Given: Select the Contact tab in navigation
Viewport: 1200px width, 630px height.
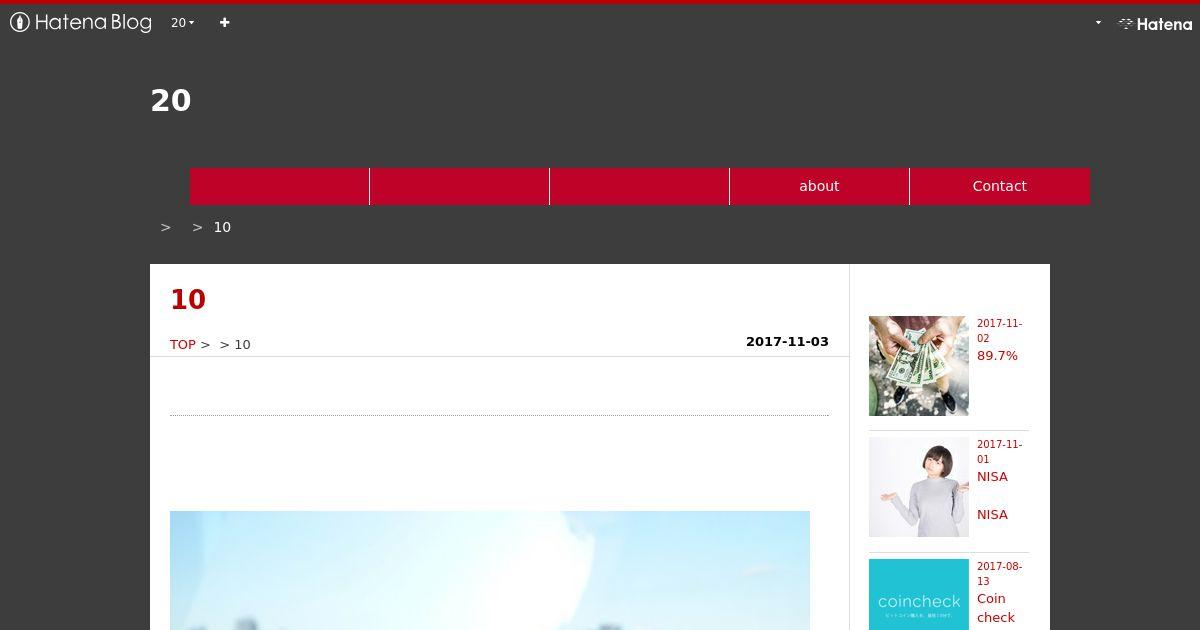Looking at the screenshot, I should coord(1000,186).
